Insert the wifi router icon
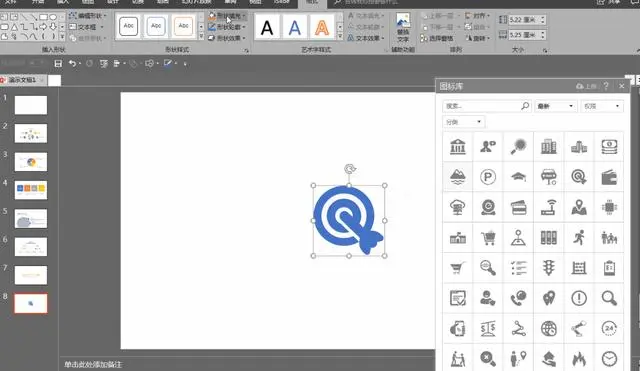This screenshot has height=371, width=640. point(549,207)
